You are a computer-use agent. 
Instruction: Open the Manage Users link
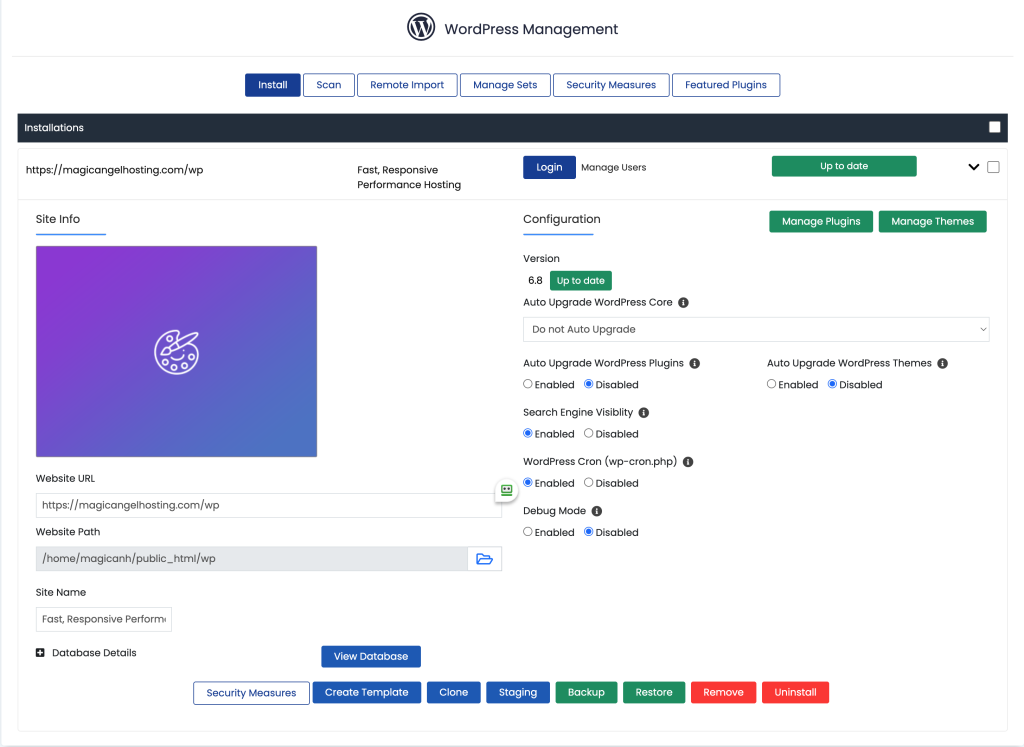tap(614, 167)
